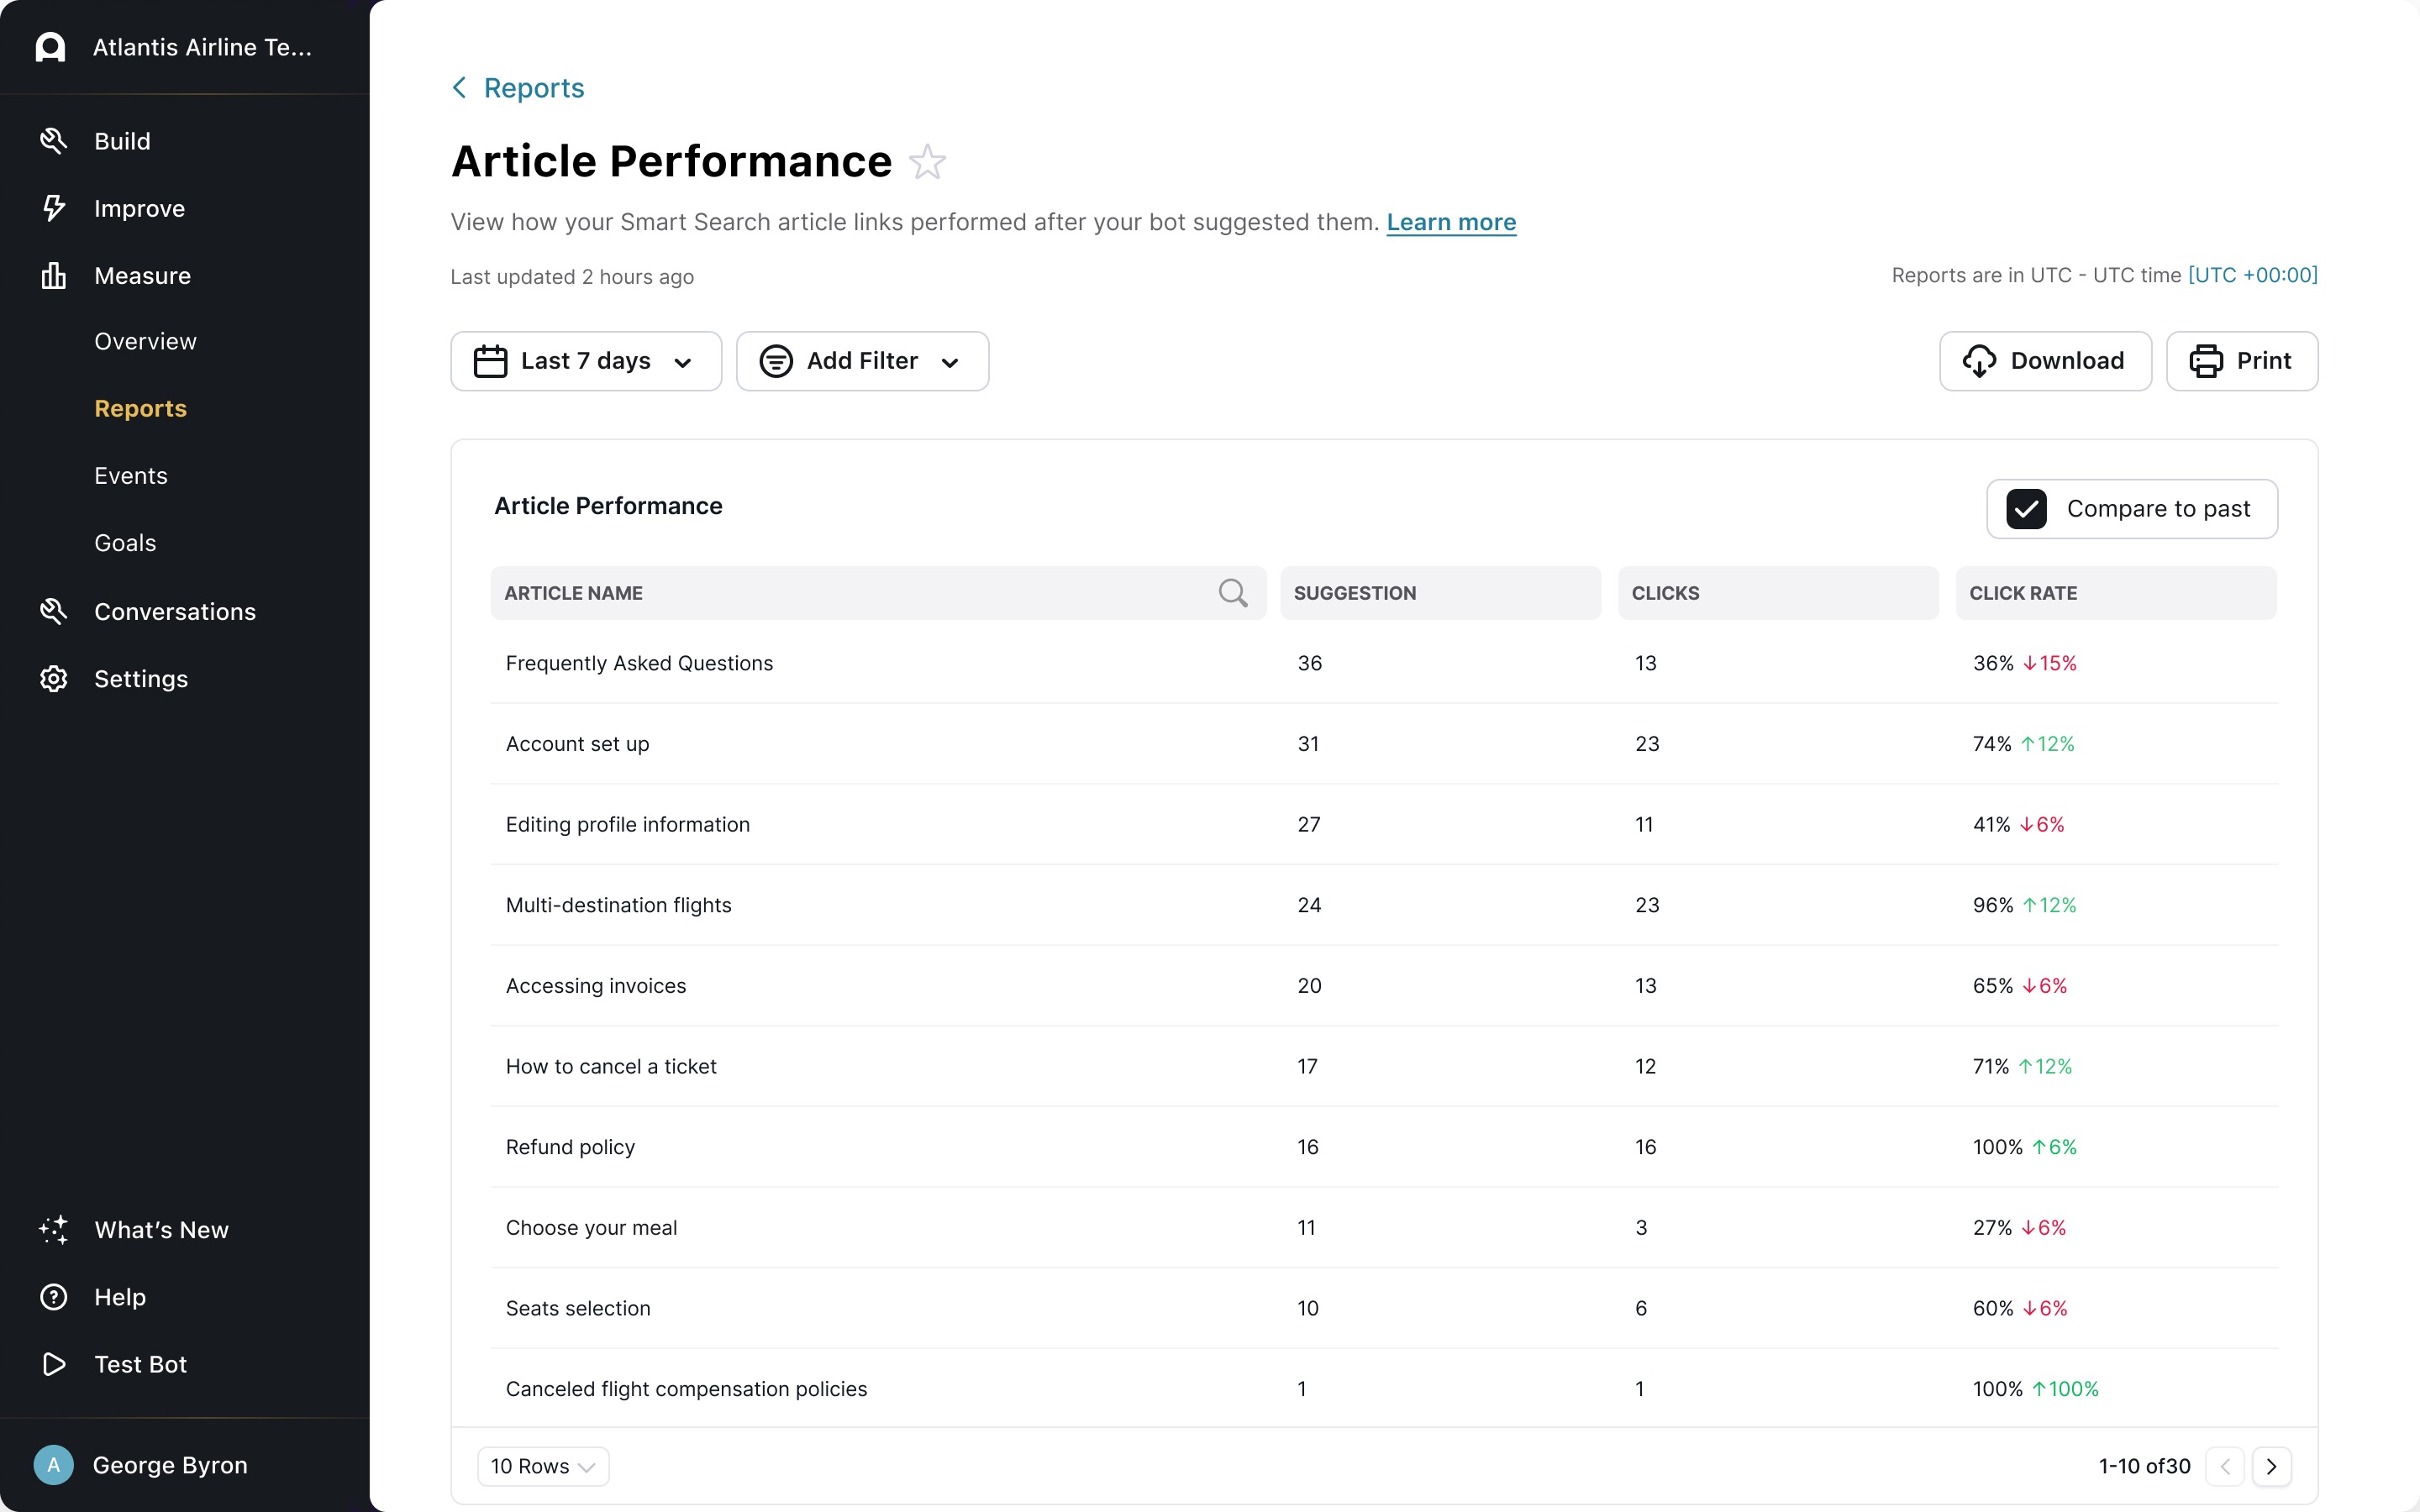This screenshot has height=1512, width=2420.
Task: Go back to Reports via breadcrumb
Action: tap(518, 88)
